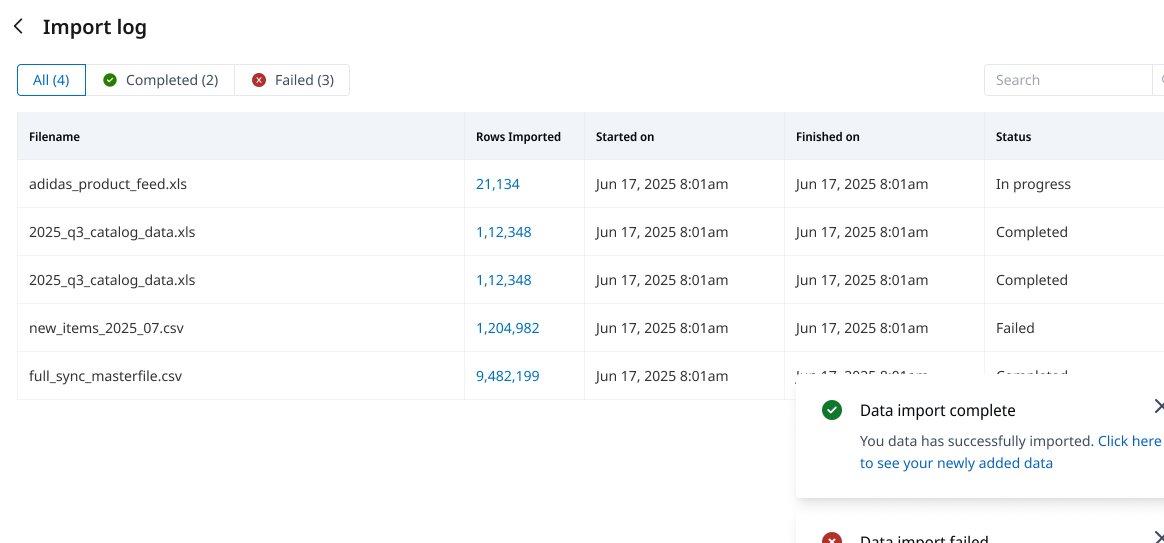Click Started on date of full_sync_masterfile.csv row
1164x543 pixels.
pyautogui.click(x=661, y=376)
